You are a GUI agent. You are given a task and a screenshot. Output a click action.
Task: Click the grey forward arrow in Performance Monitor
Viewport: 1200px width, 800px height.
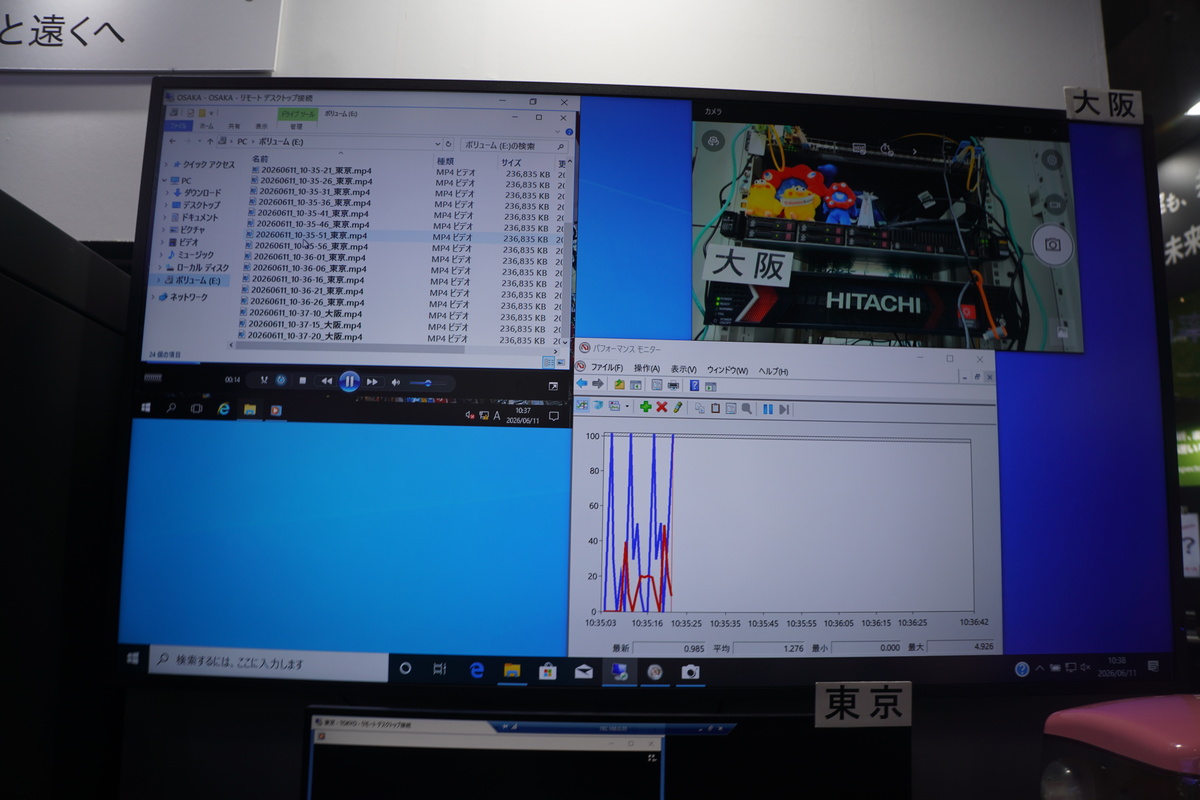click(x=598, y=384)
